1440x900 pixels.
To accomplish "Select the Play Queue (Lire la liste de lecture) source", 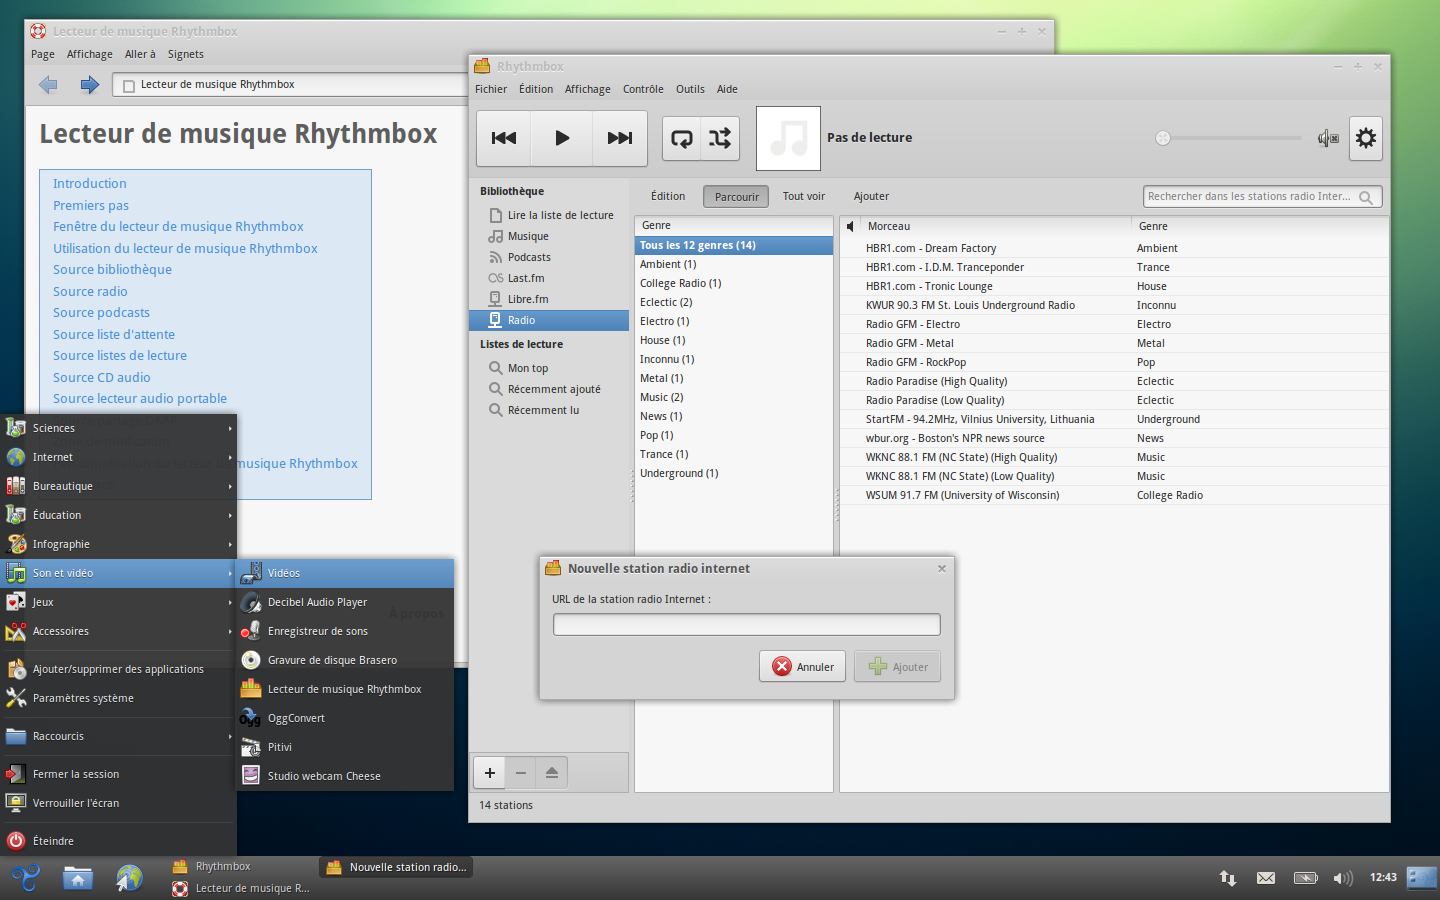I will (x=550, y=215).
